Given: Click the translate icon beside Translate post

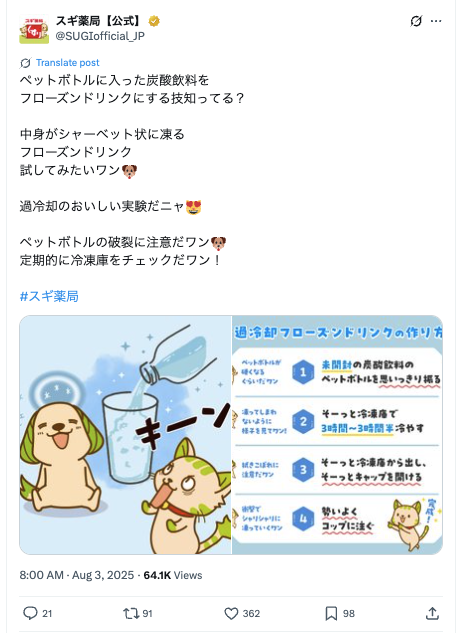Looking at the screenshot, I should [x=25, y=63].
